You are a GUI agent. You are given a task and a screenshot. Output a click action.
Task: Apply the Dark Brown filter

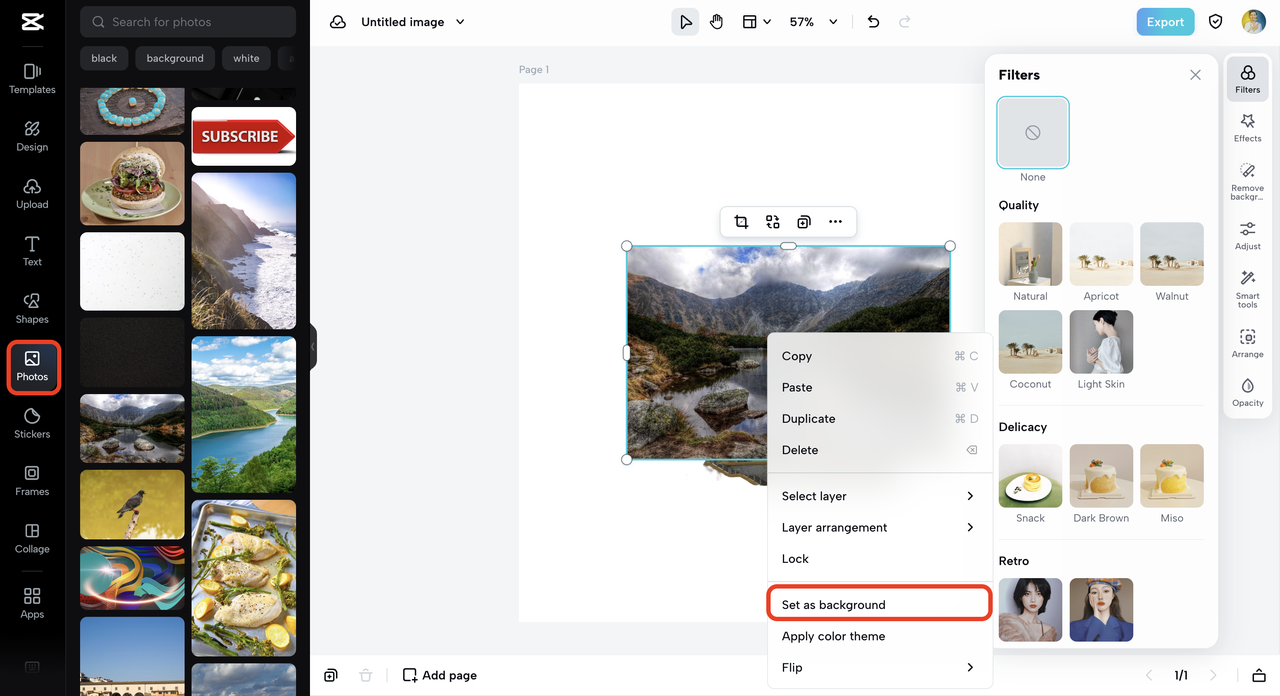point(1101,476)
